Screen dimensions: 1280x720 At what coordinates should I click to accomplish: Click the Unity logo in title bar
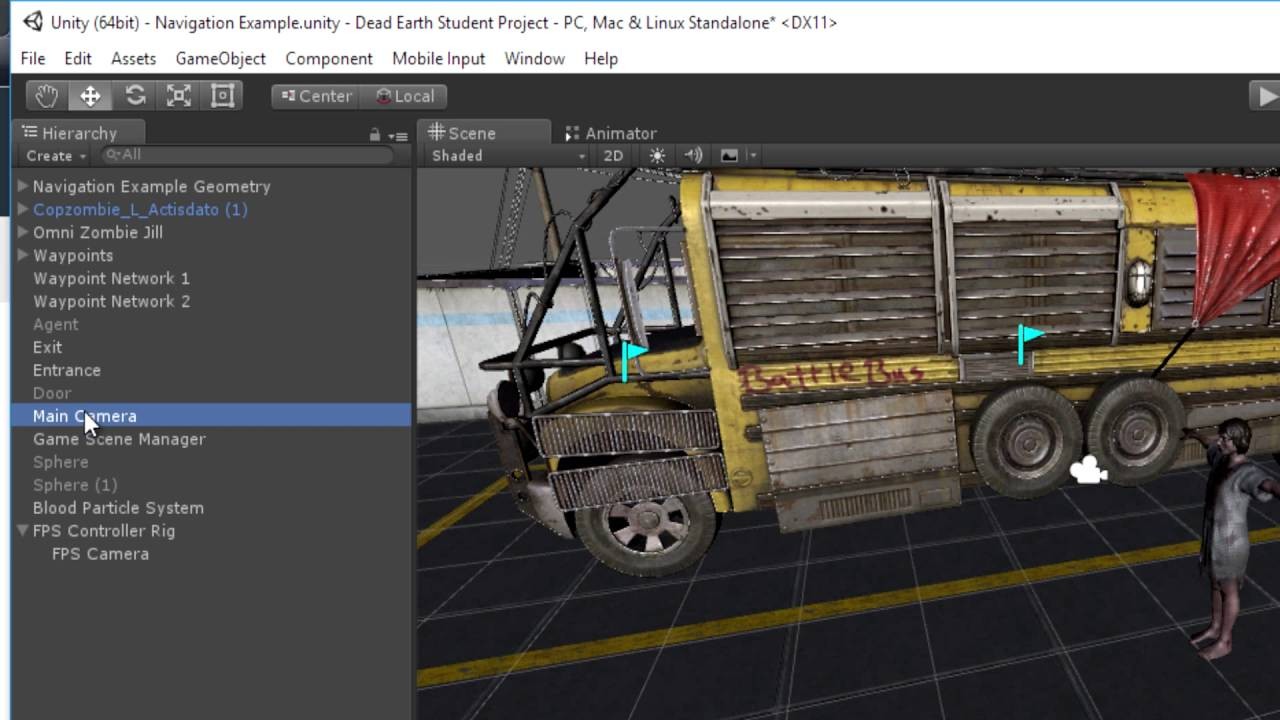tap(33, 22)
